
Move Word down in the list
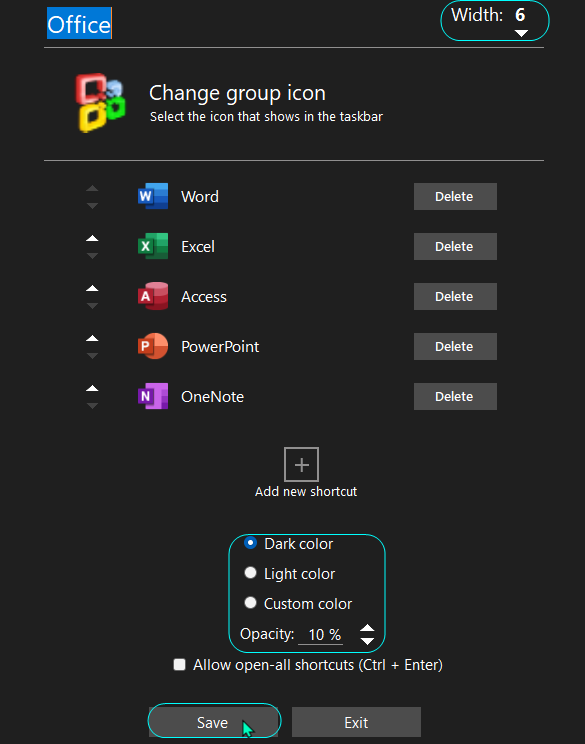(x=92, y=206)
